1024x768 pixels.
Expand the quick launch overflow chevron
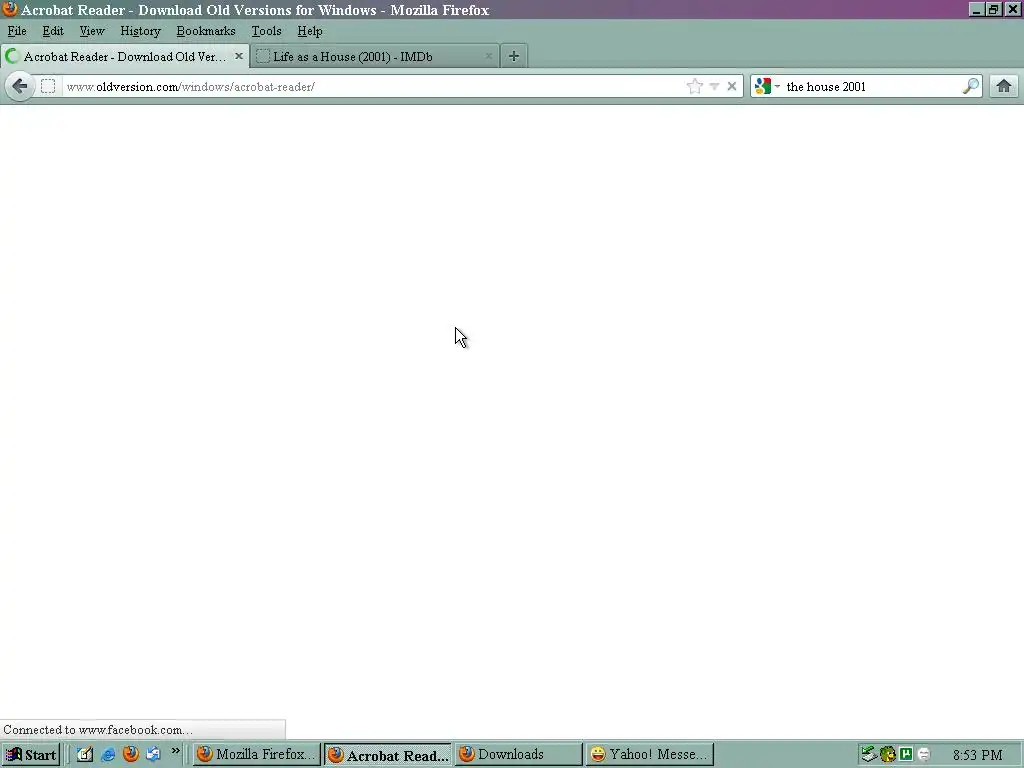[x=176, y=751]
